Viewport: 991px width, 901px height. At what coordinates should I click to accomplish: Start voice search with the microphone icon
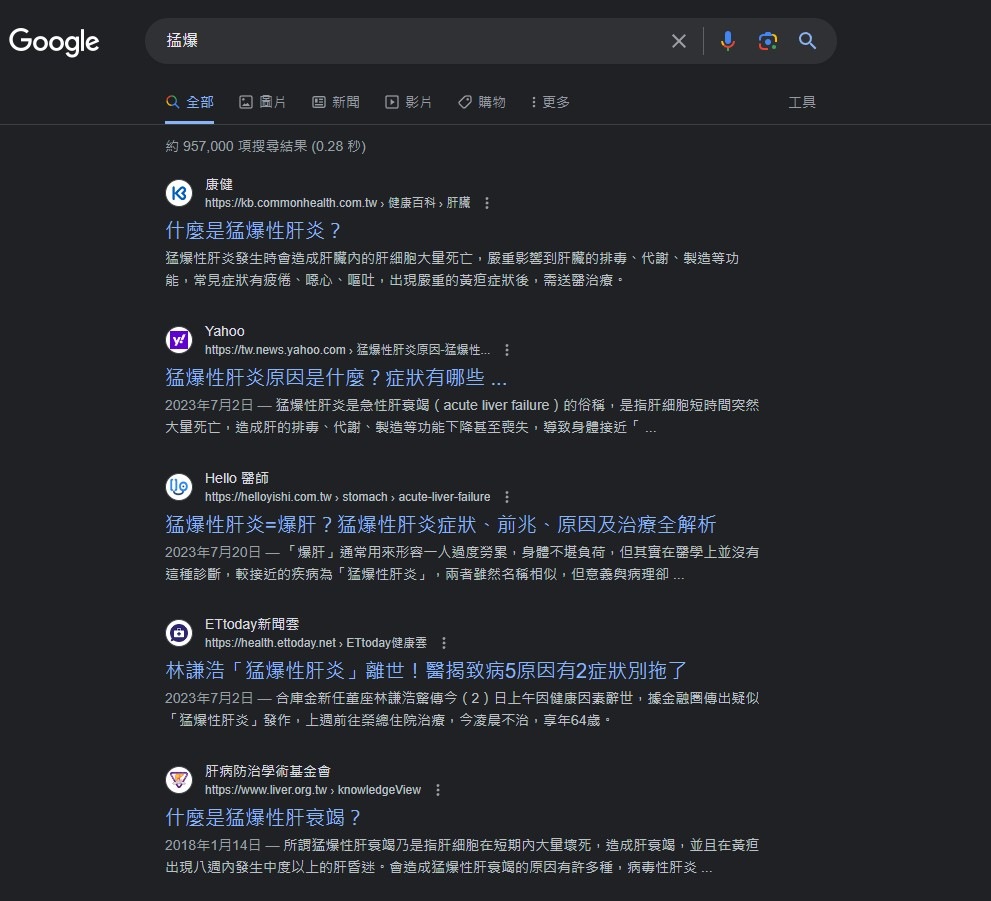click(727, 41)
